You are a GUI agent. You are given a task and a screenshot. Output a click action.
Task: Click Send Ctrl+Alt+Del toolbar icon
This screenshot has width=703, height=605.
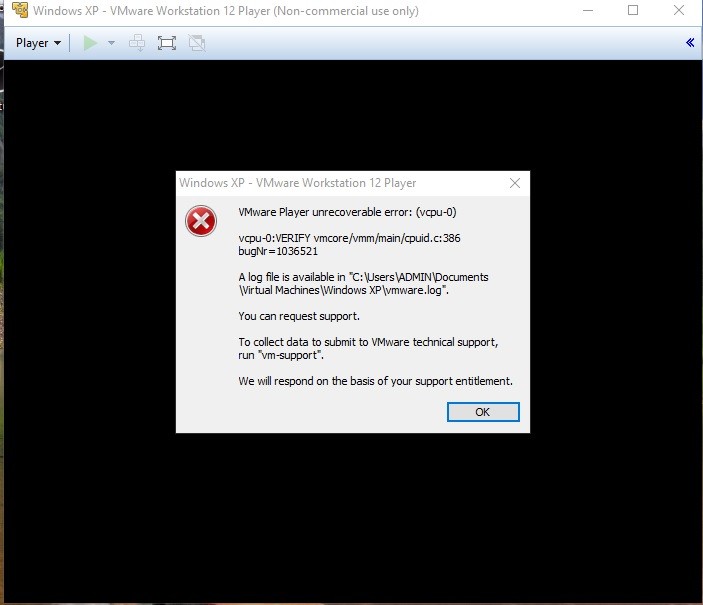137,43
